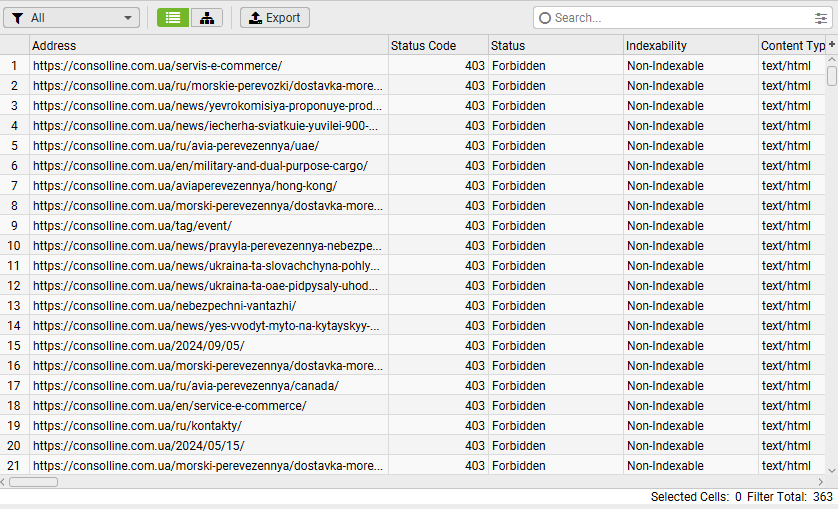Screen dimensions: 838x509
Task: Select the servis-e-commerce URL row
Action: 157,66
